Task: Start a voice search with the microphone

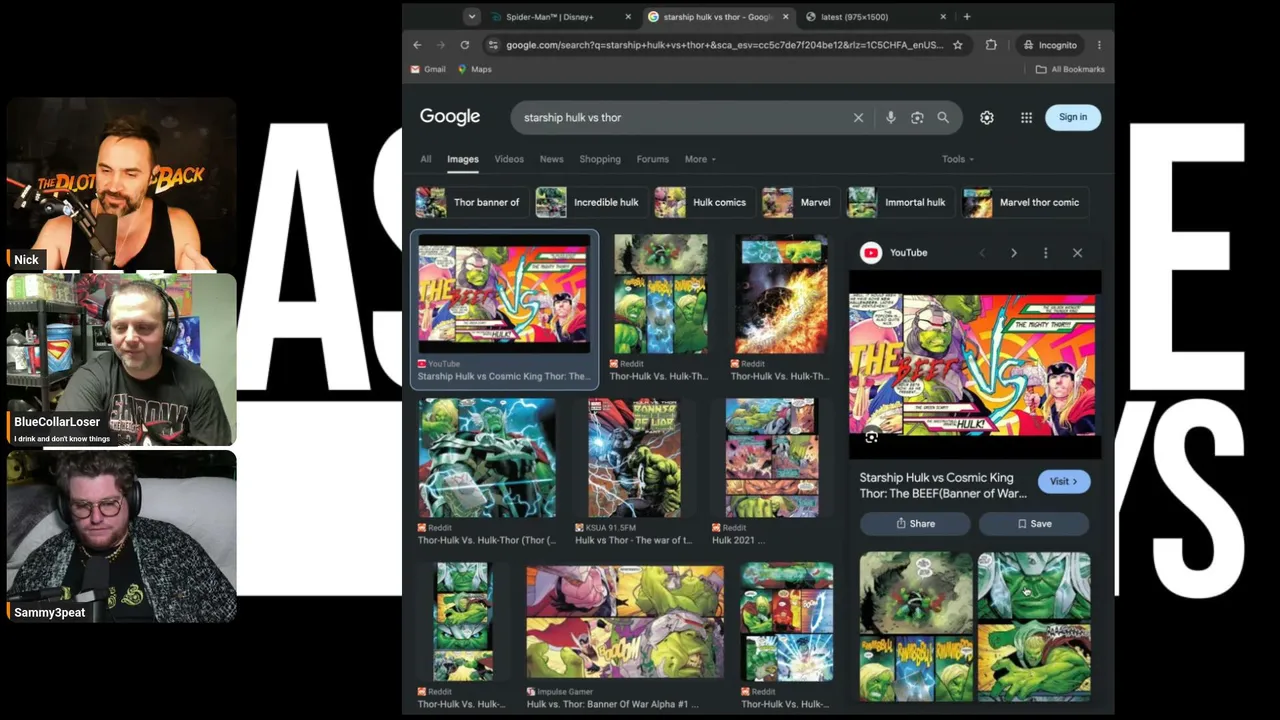Action: pos(890,117)
